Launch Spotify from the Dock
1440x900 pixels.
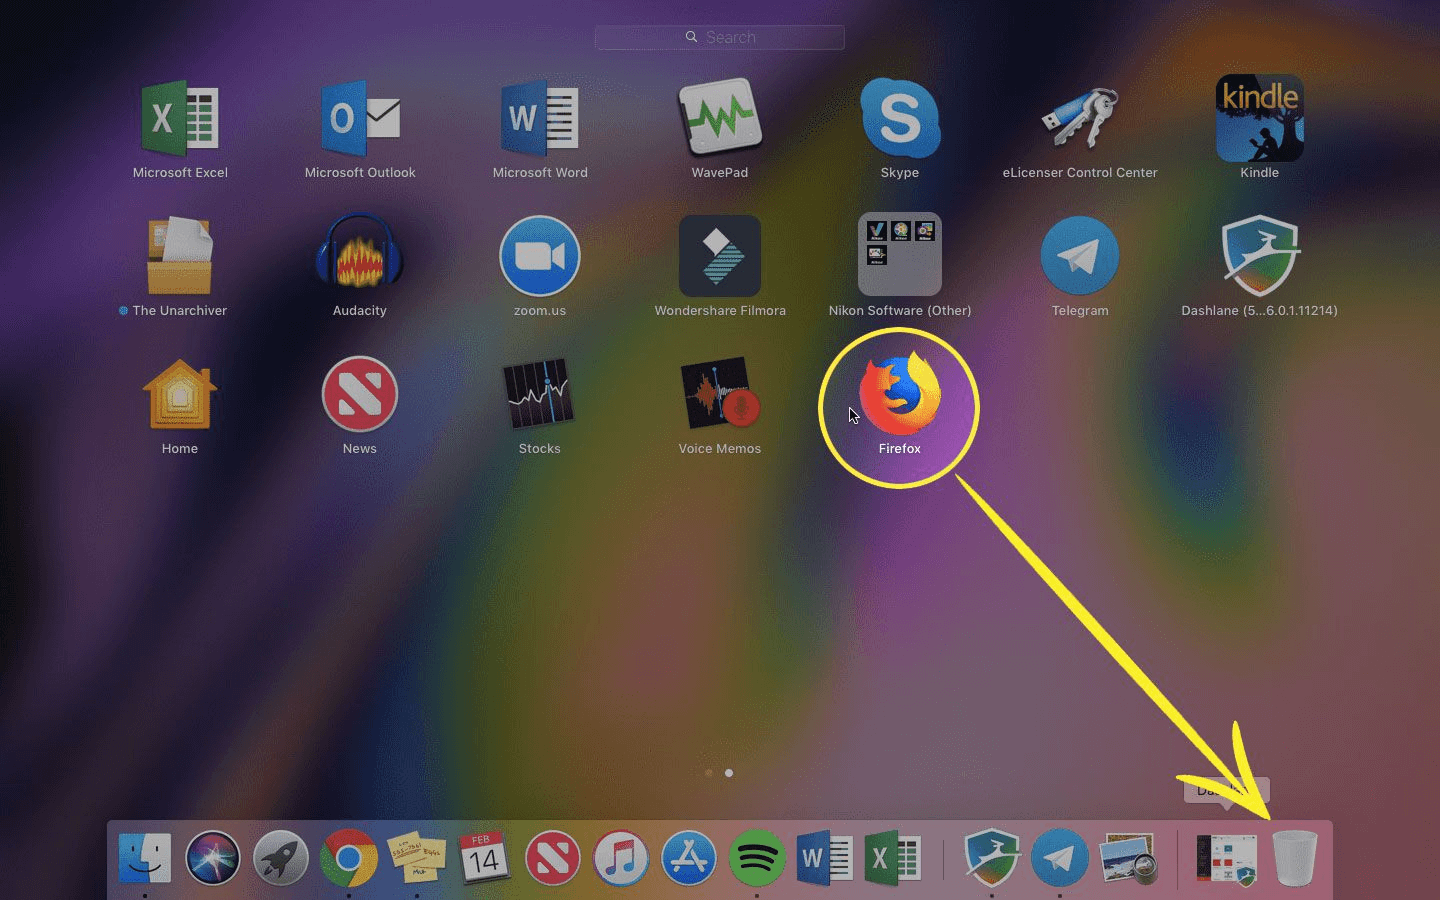tap(757, 858)
